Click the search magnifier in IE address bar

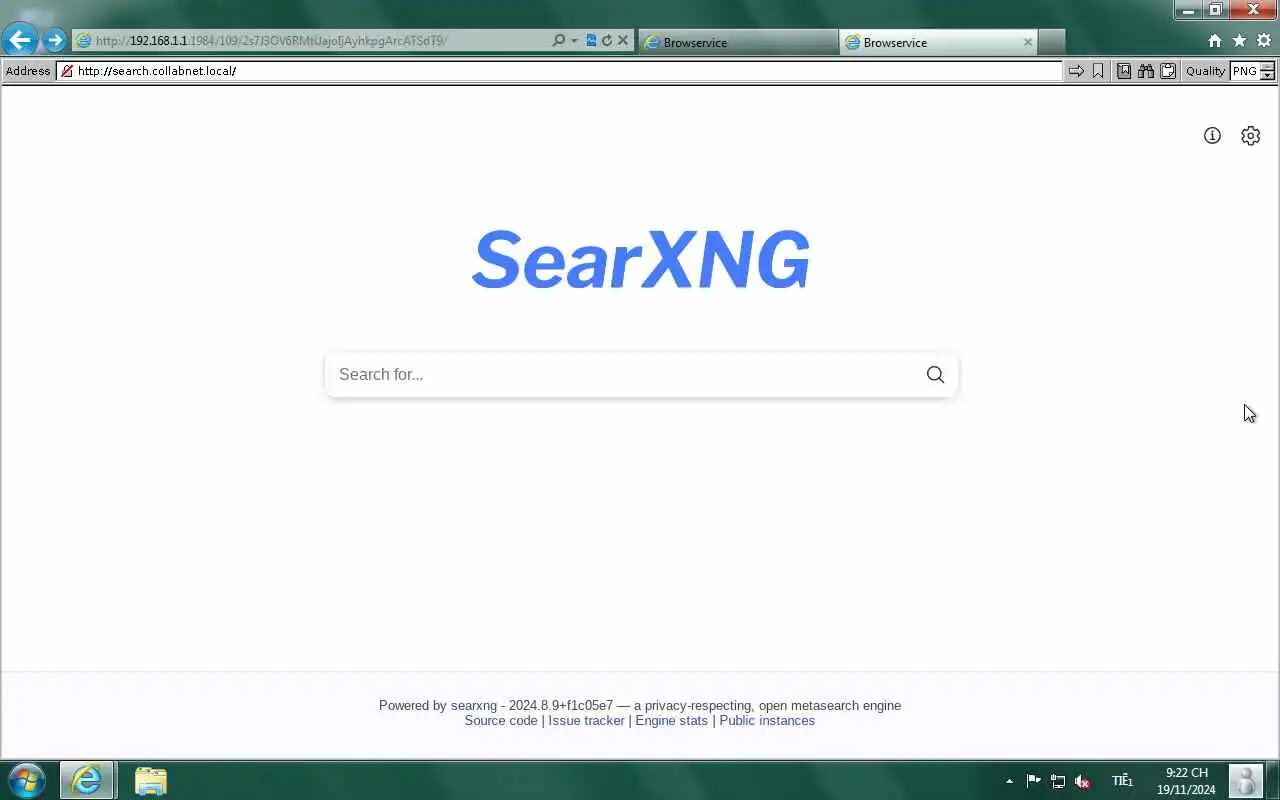[x=558, y=41]
